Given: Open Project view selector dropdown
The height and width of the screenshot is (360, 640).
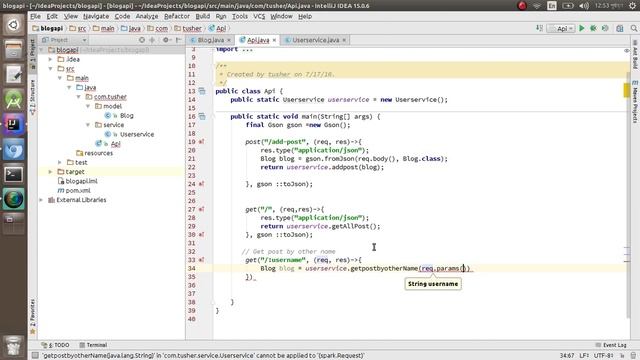Looking at the screenshot, I should (64, 40).
